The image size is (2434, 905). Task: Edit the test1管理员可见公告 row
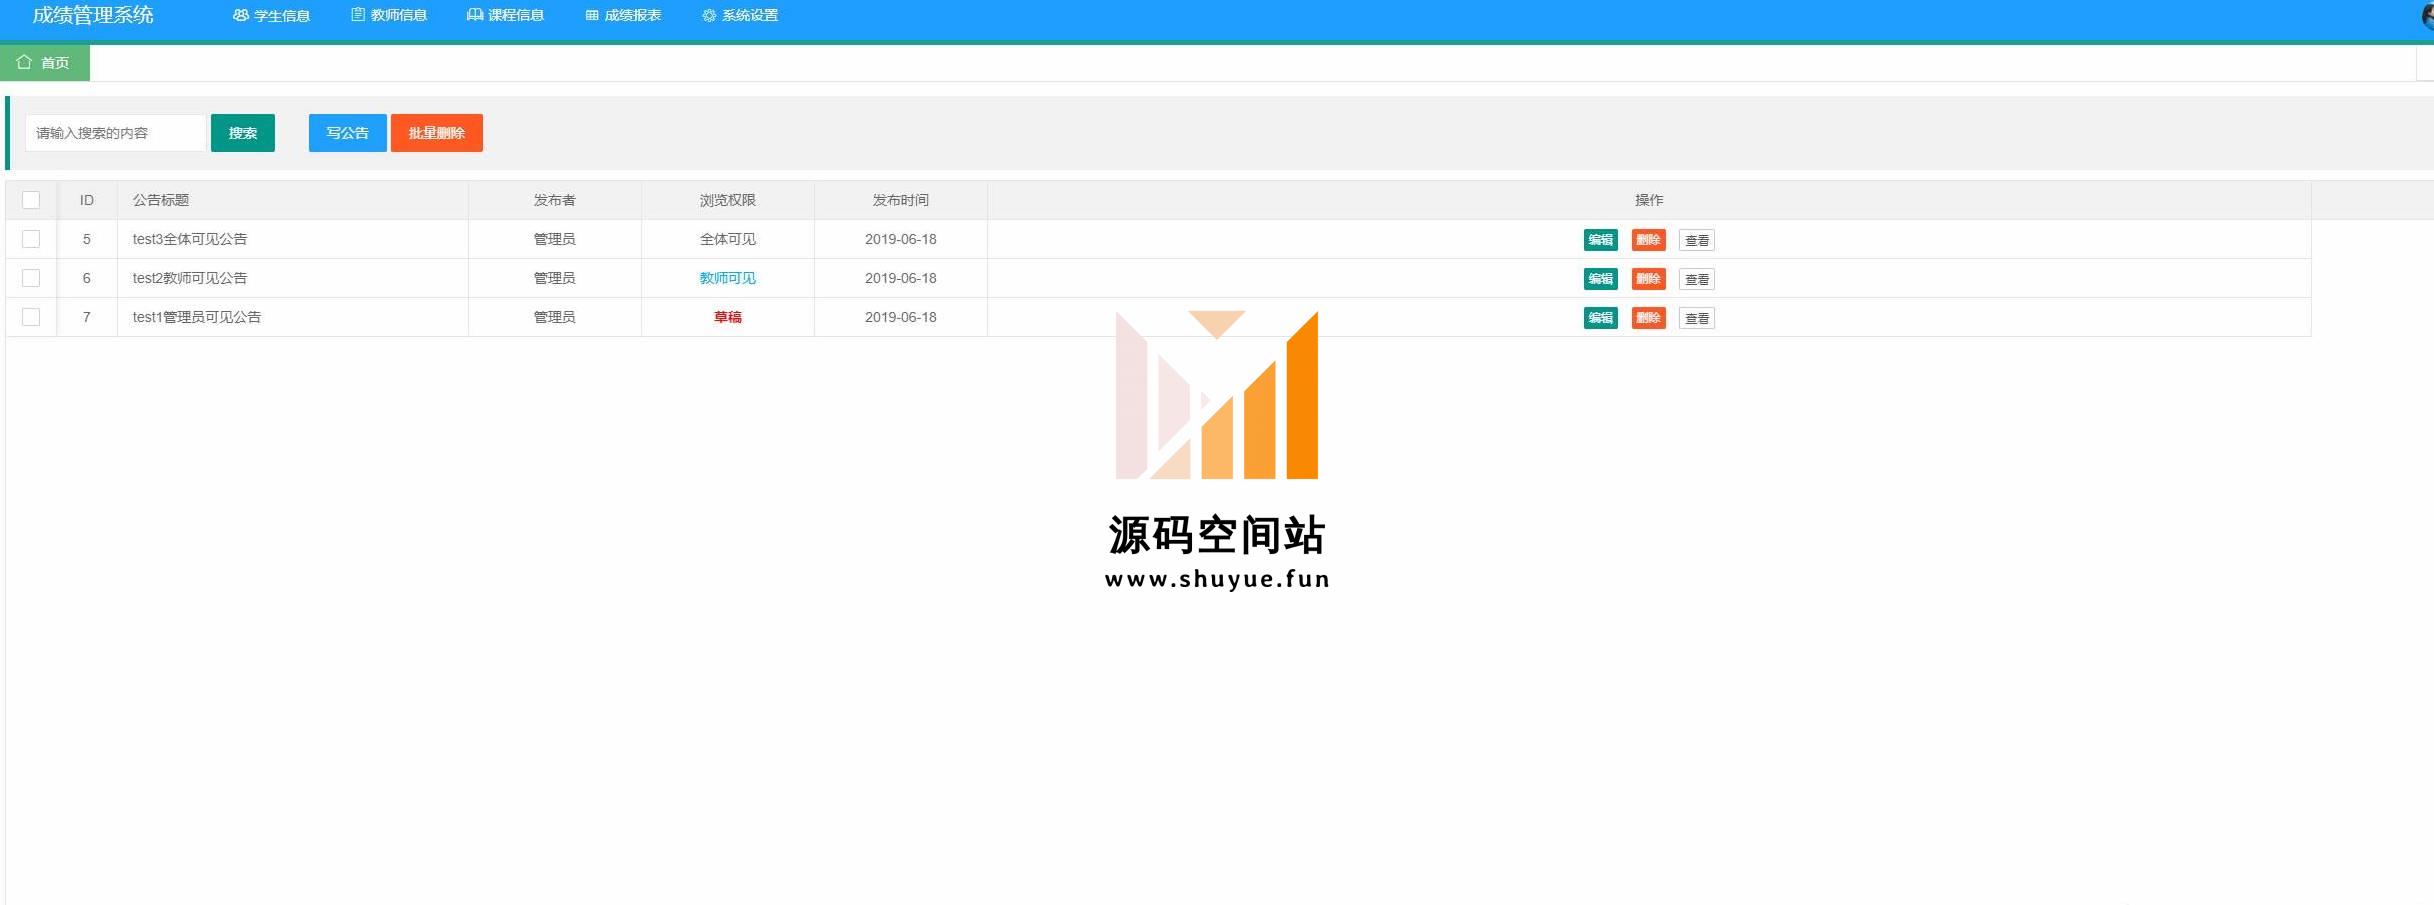tap(1601, 318)
